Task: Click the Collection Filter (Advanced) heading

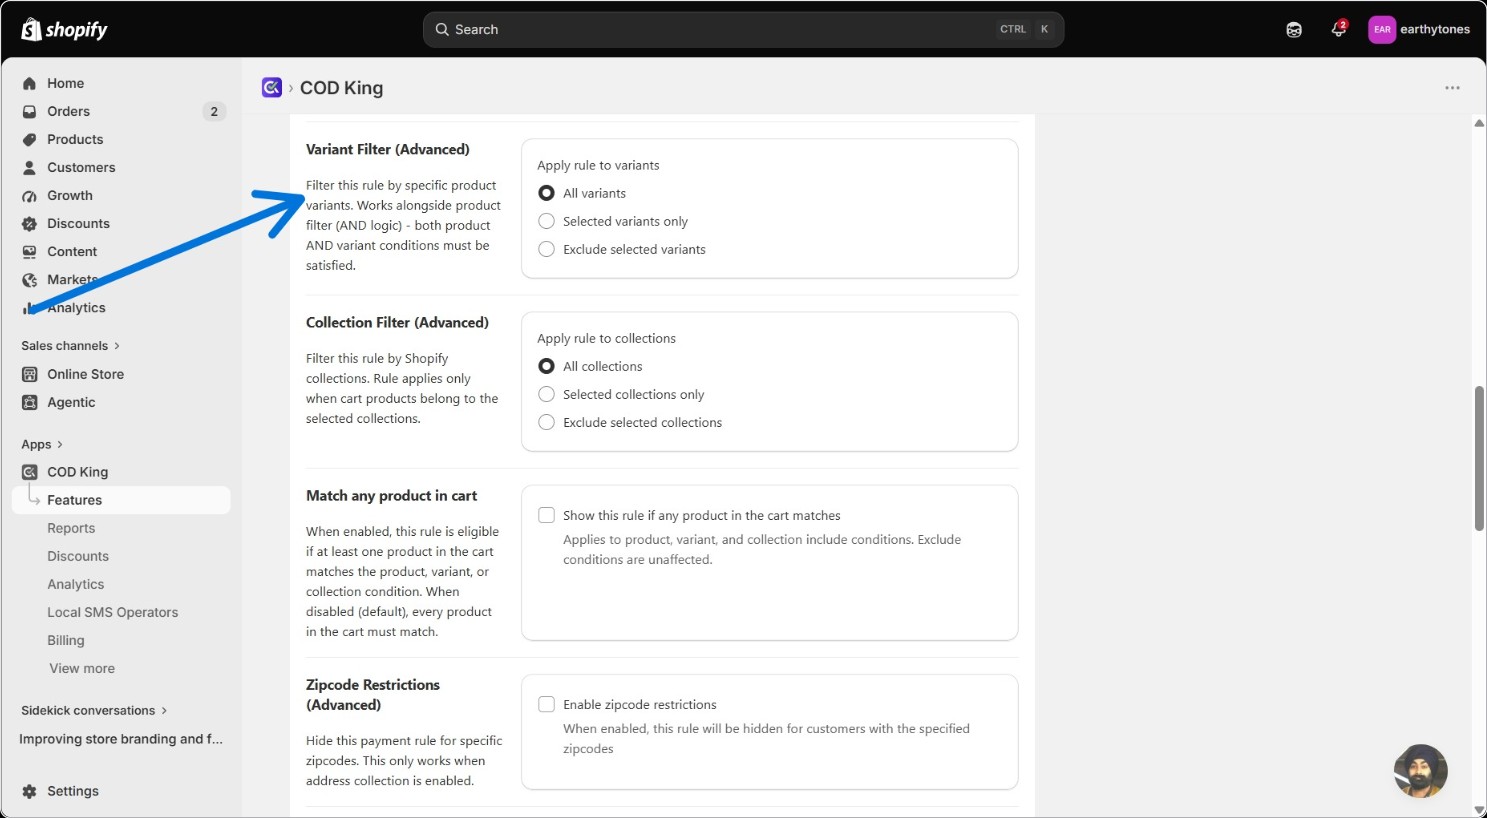Action: [x=398, y=322]
